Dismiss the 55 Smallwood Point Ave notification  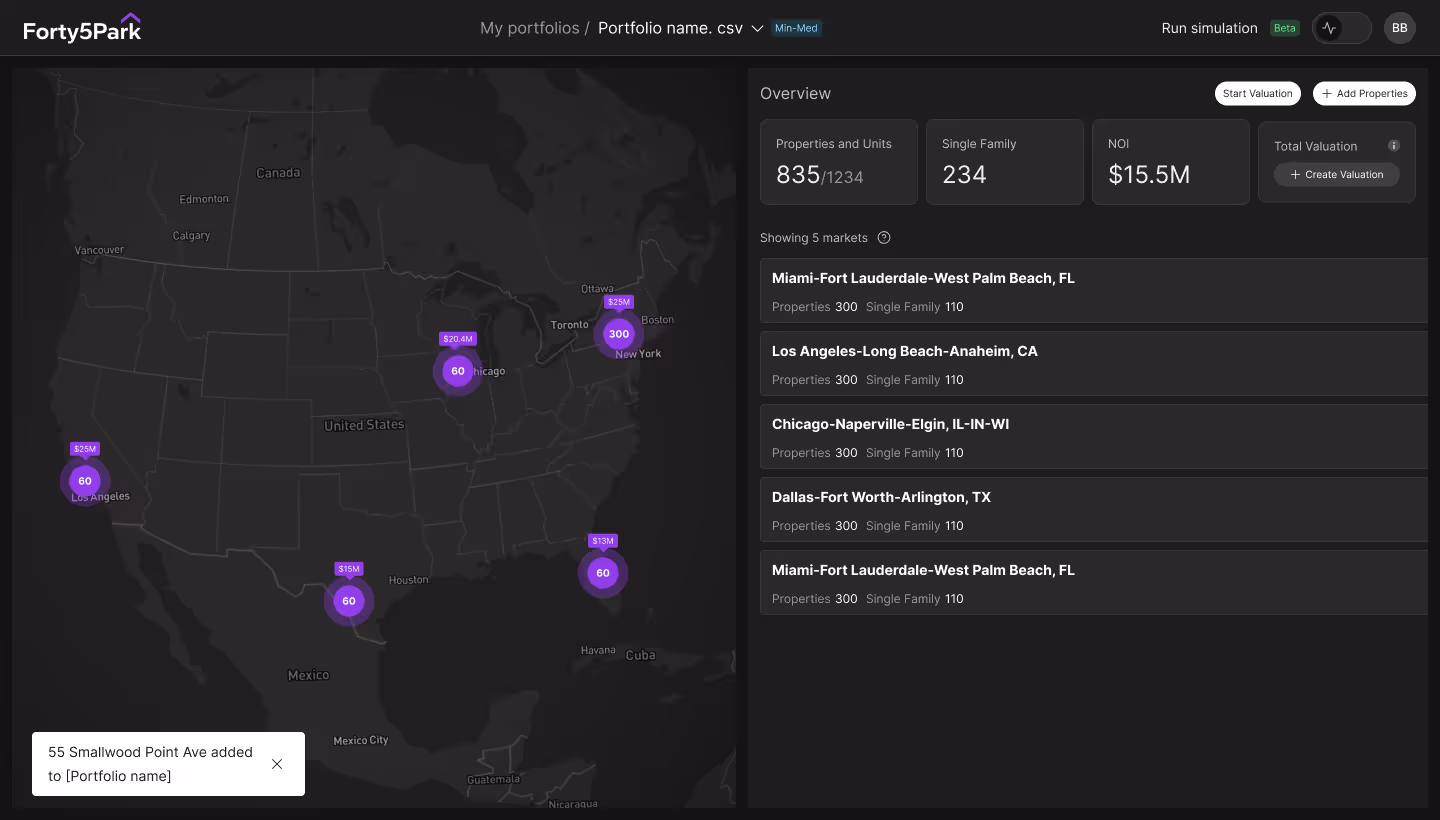(277, 764)
